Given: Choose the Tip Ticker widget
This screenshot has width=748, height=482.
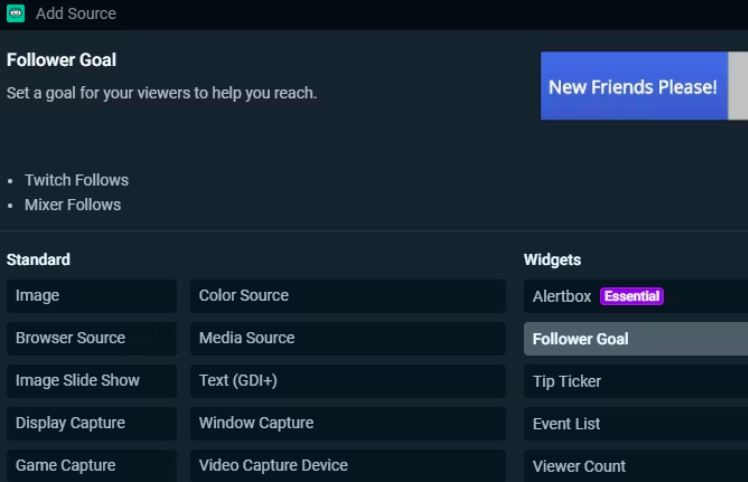Looking at the screenshot, I should click(x=636, y=381).
